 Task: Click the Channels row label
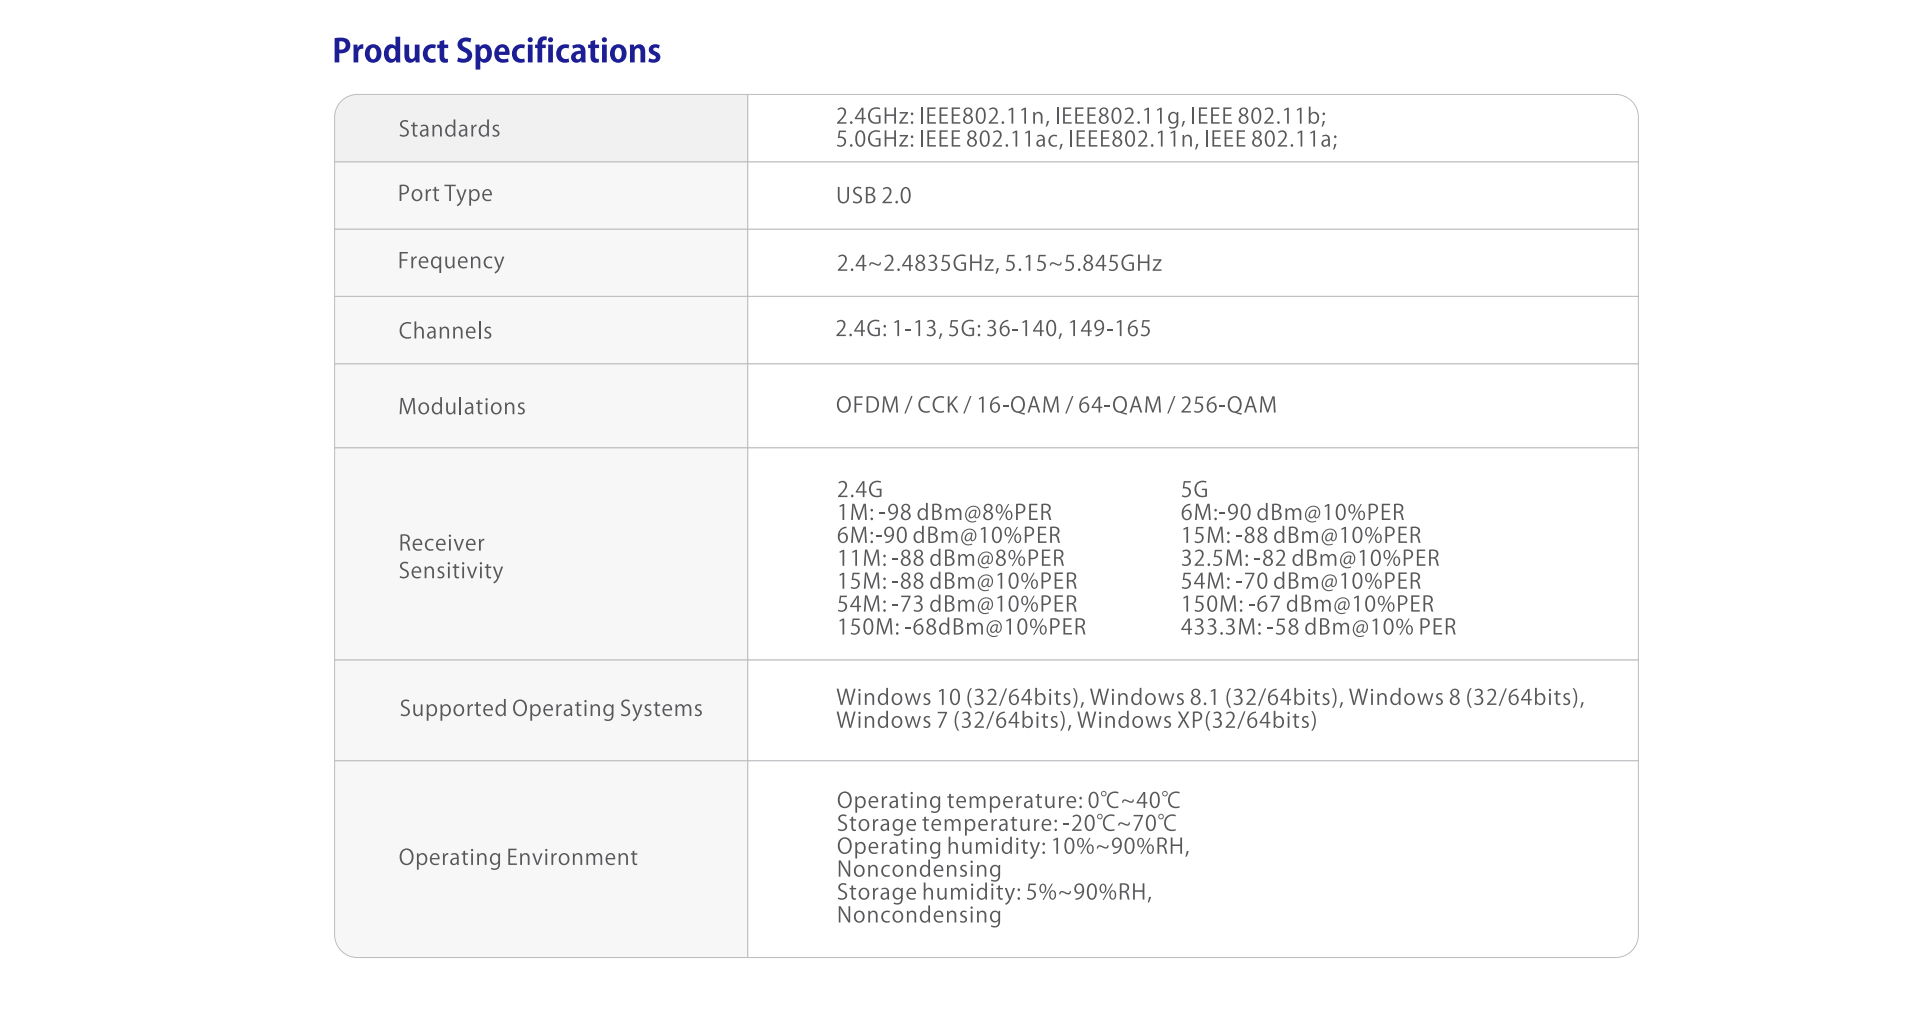445,331
